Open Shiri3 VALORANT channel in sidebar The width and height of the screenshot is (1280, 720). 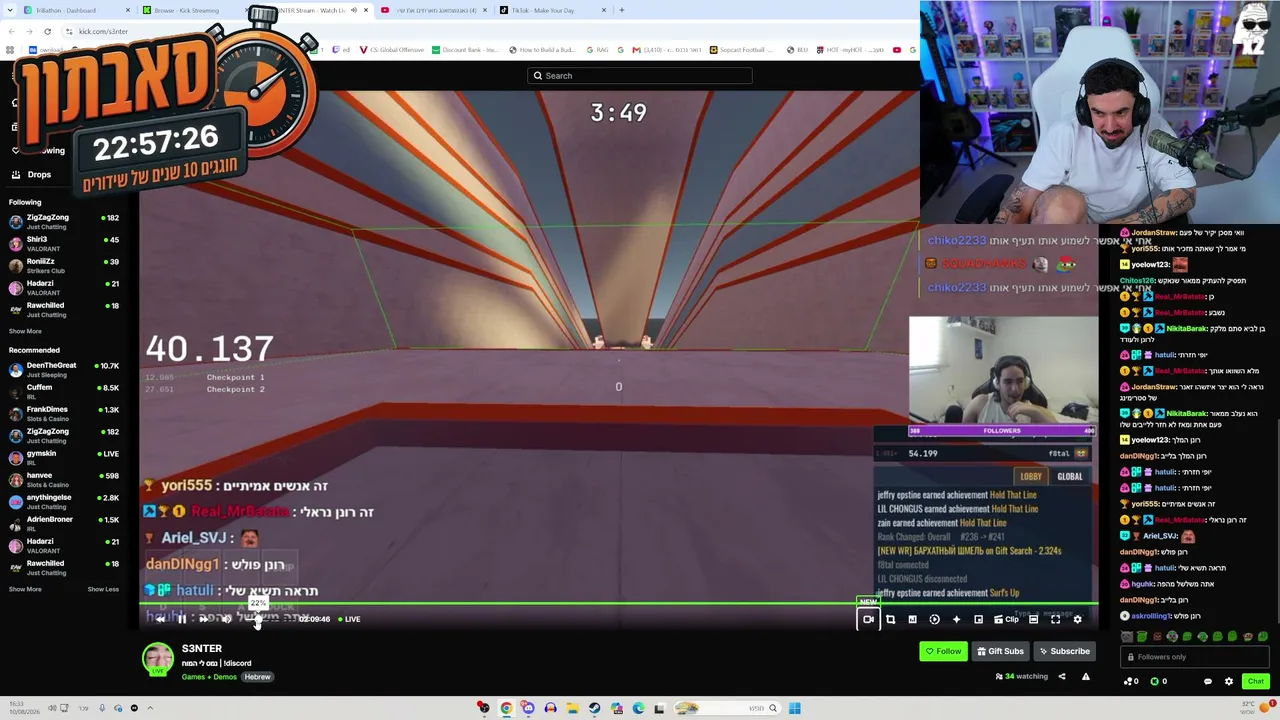point(64,243)
